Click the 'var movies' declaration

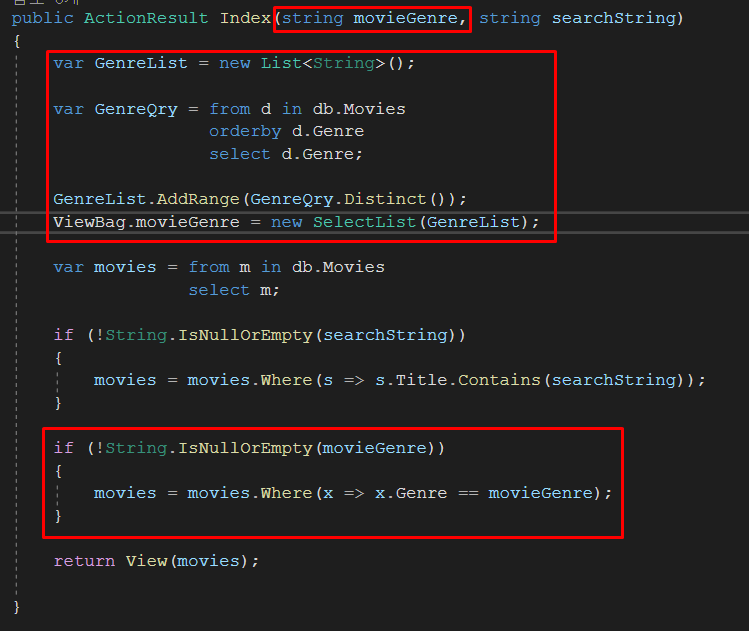pos(105,267)
